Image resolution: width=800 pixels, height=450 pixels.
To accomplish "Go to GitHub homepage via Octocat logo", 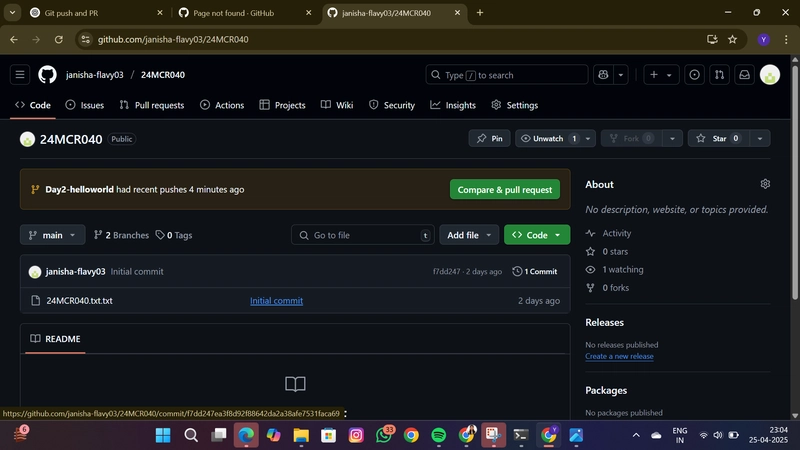I will point(47,75).
